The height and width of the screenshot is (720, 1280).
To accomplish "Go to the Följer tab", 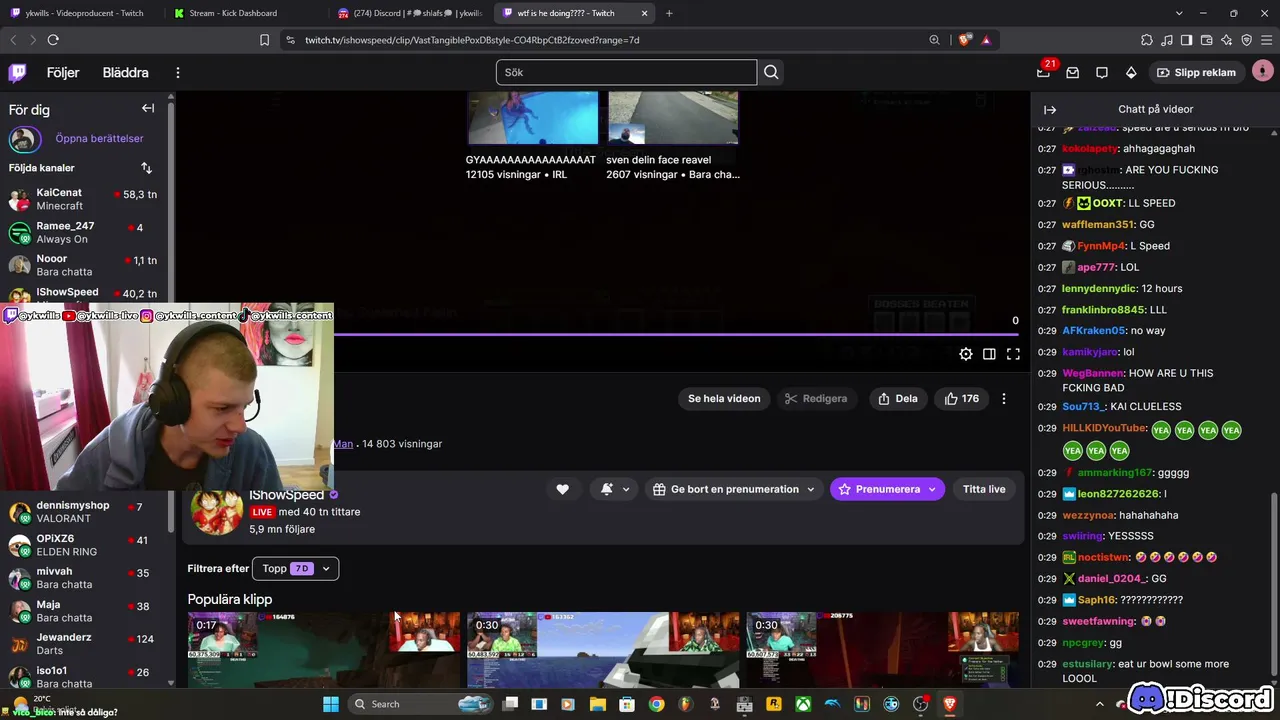I will point(63,73).
